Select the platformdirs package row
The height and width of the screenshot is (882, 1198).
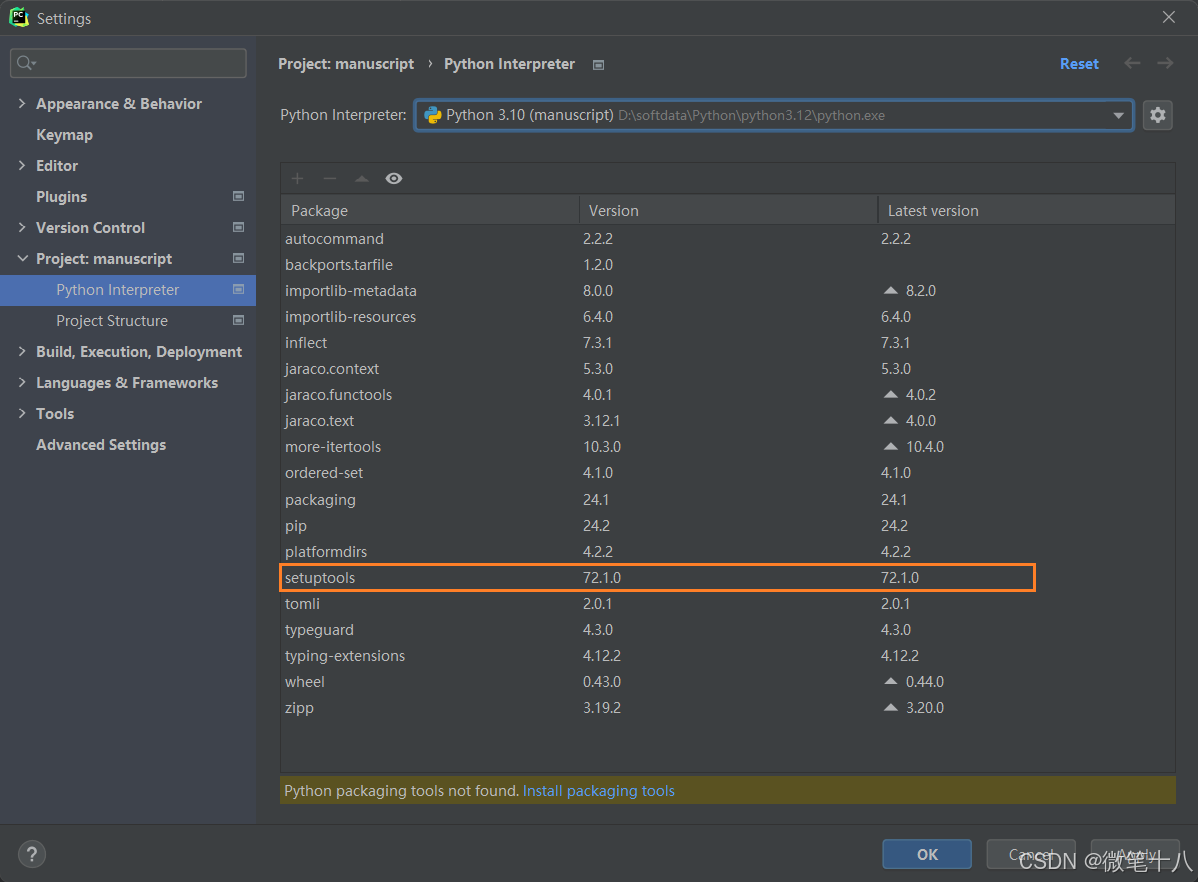pyautogui.click(x=727, y=552)
